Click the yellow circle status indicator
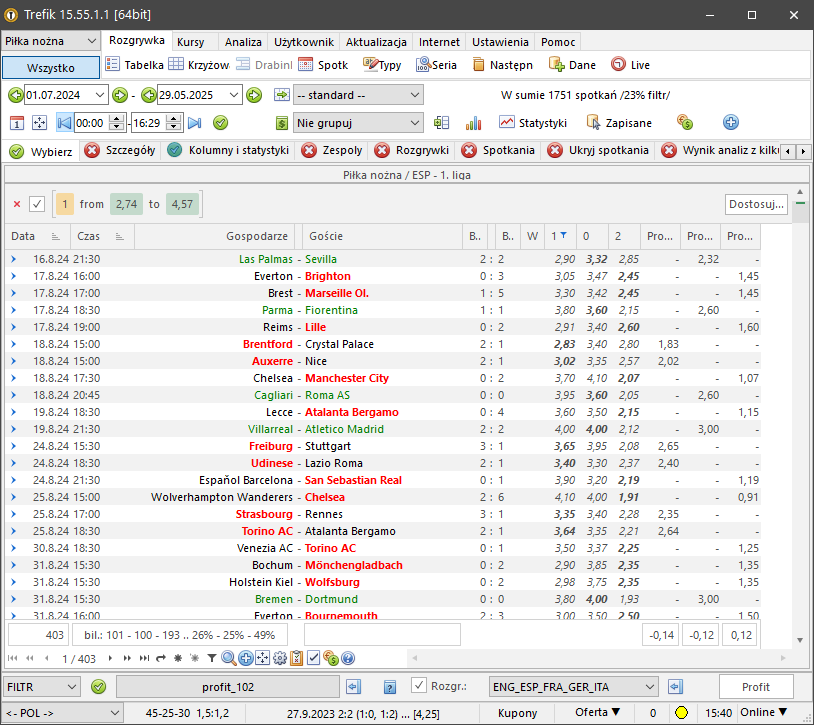The width and height of the screenshot is (814, 725). [681, 713]
